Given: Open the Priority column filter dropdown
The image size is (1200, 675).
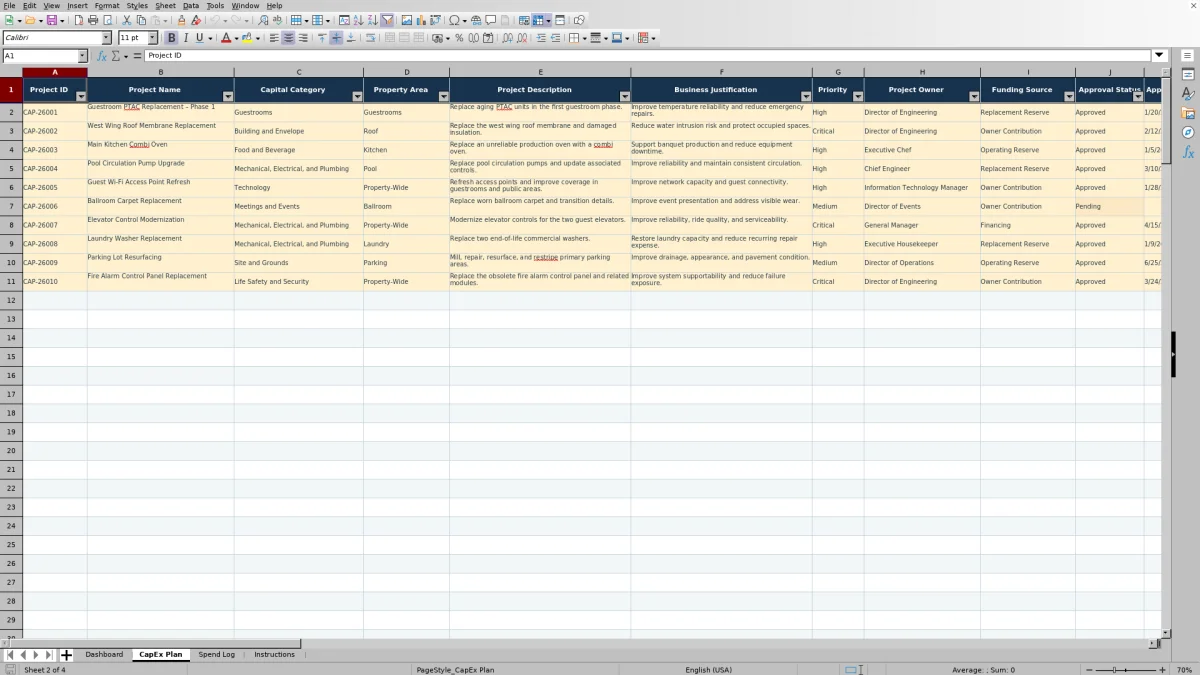Looking at the screenshot, I should tap(858, 97).
